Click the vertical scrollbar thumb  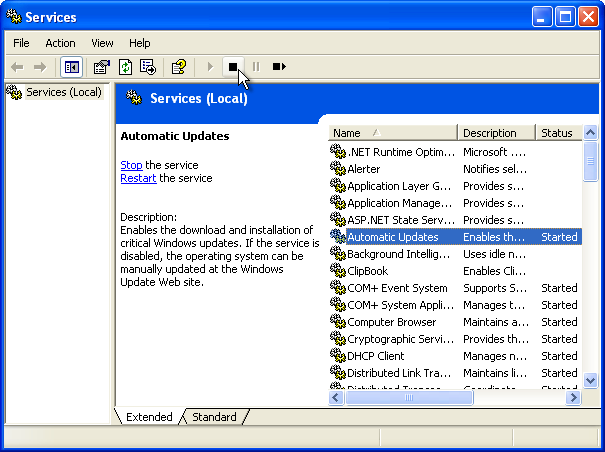click(590, 161)
